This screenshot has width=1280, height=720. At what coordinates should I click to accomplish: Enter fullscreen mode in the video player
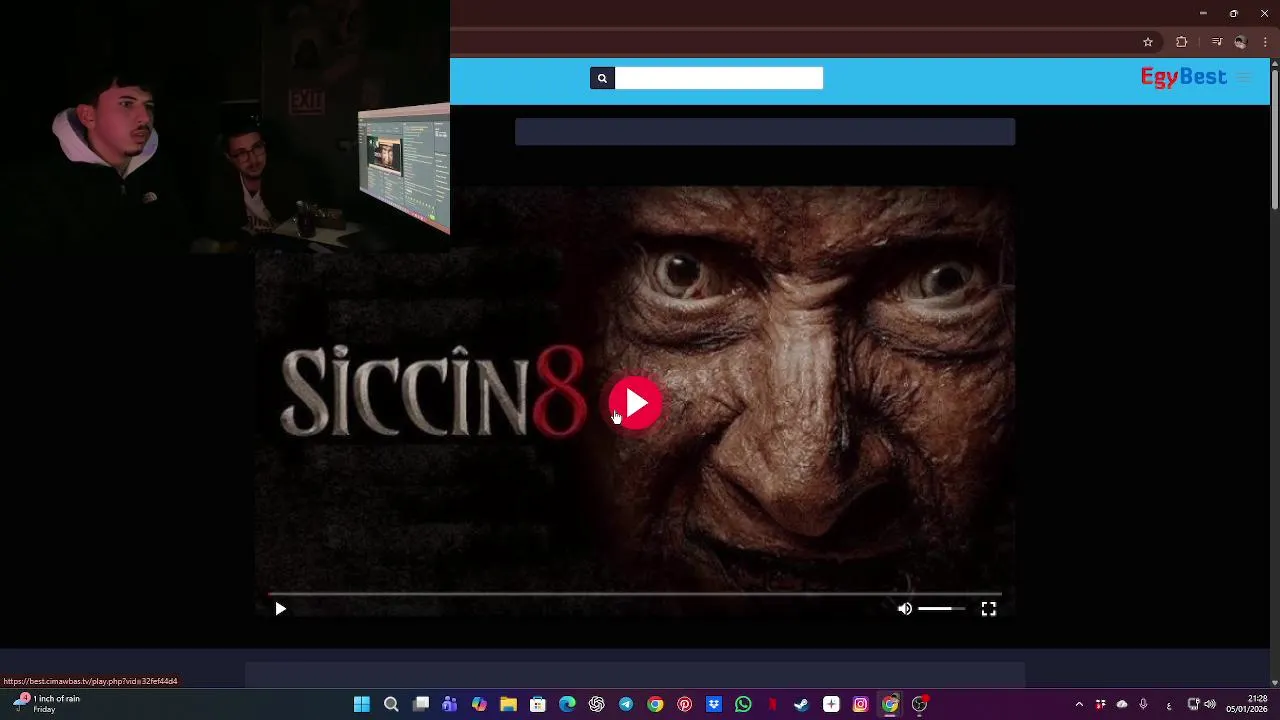[x=988, y=609]
